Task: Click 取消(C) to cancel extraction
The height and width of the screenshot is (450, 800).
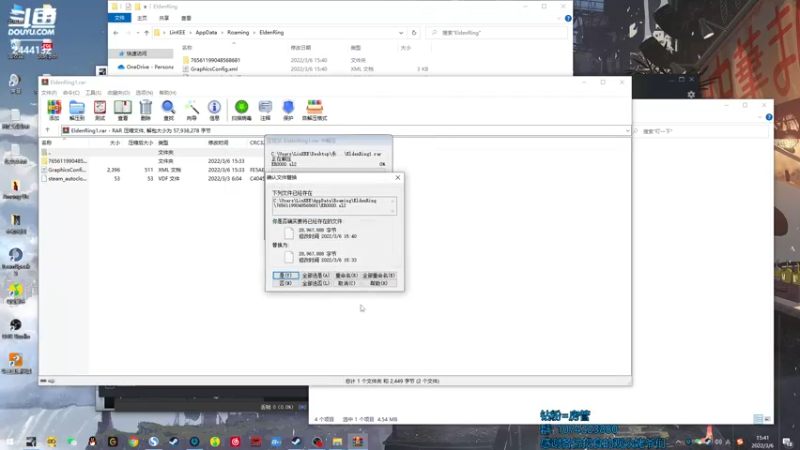Action: coord(346,283)
